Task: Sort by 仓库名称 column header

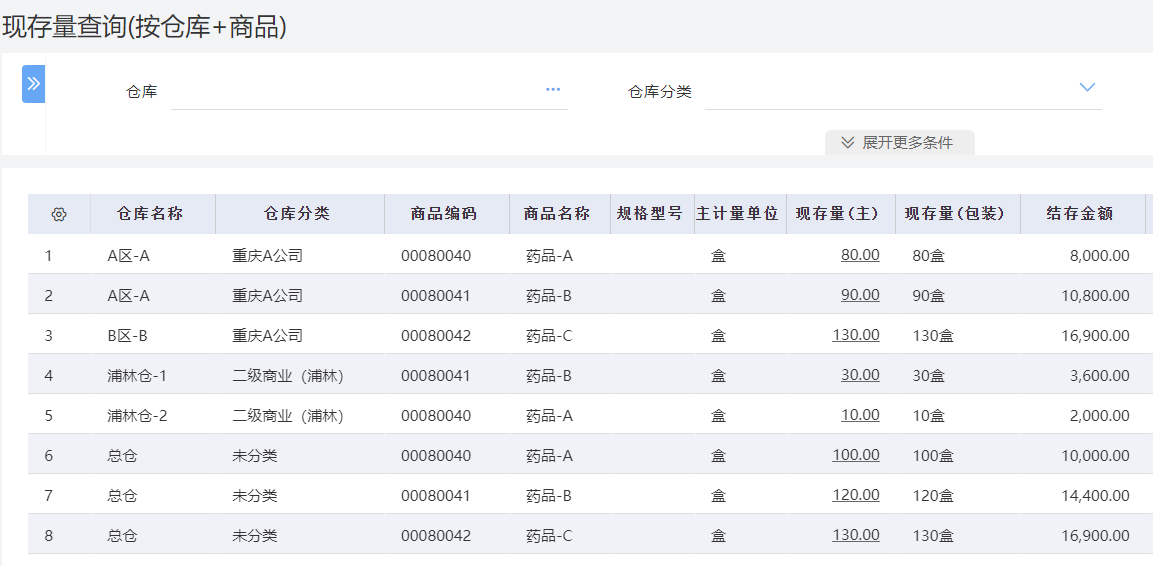Action: click(150, 214)
